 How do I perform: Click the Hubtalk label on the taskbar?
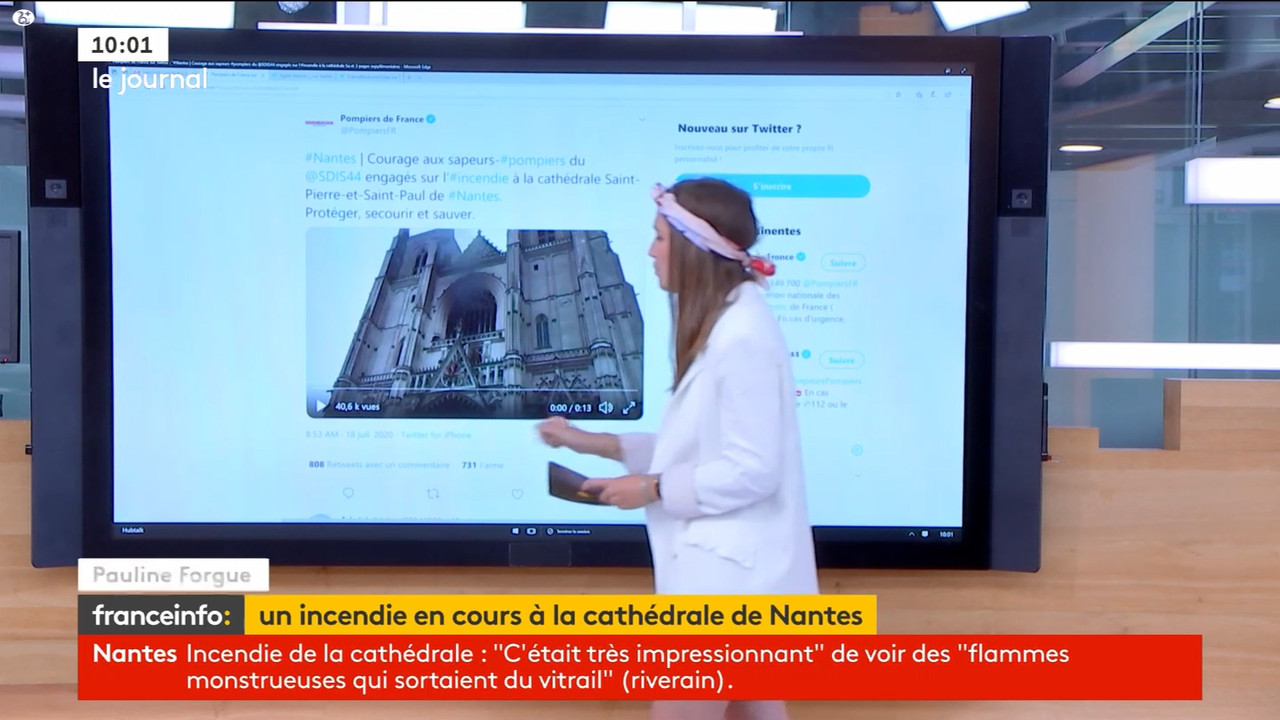(x=133, y=531)
